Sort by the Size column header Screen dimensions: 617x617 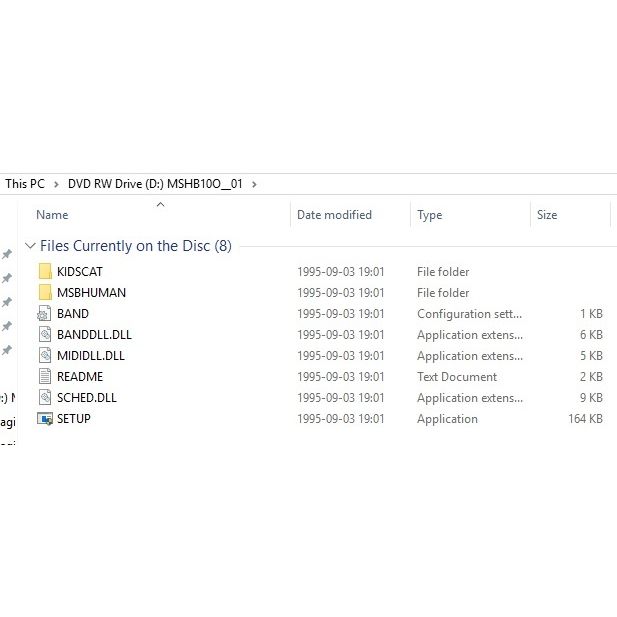[x=547, y=215]
